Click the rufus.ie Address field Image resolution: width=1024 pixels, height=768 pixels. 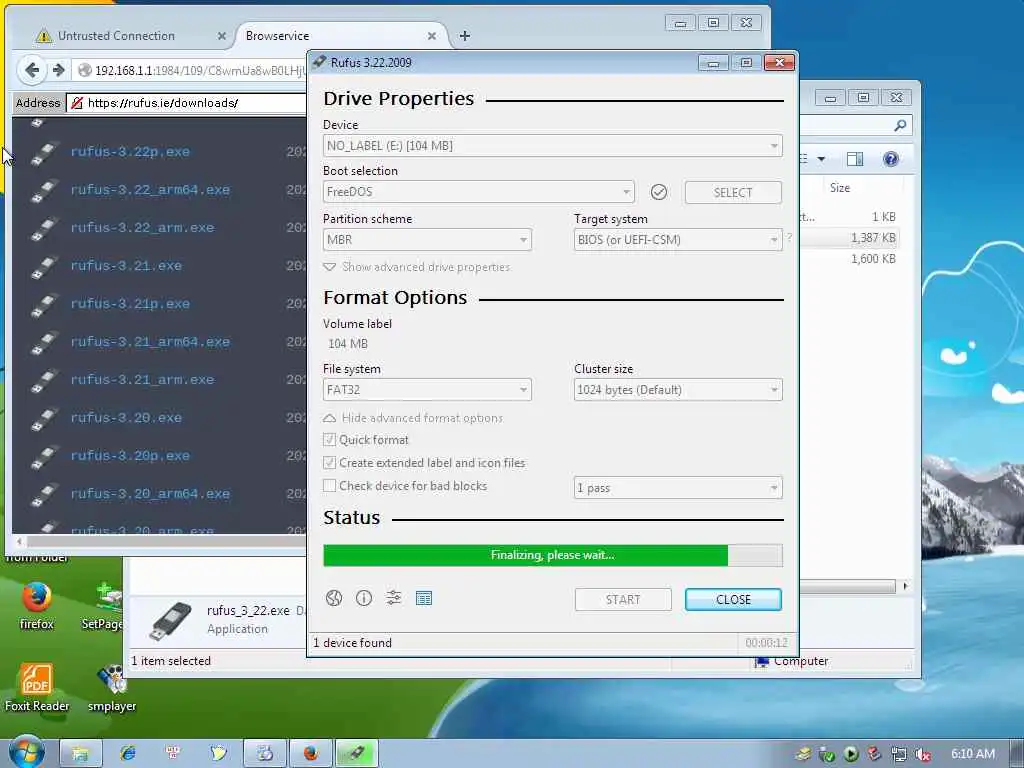point(186,103)
